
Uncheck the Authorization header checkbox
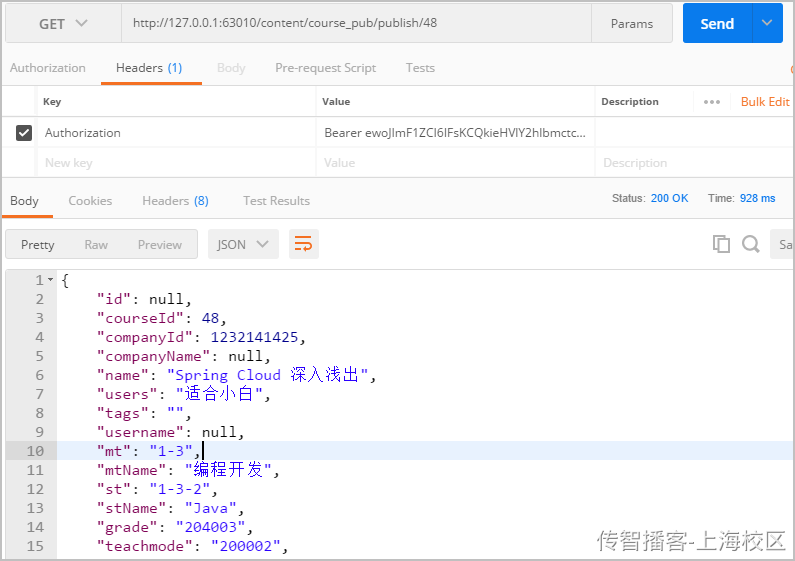click(x=24, y=133)
